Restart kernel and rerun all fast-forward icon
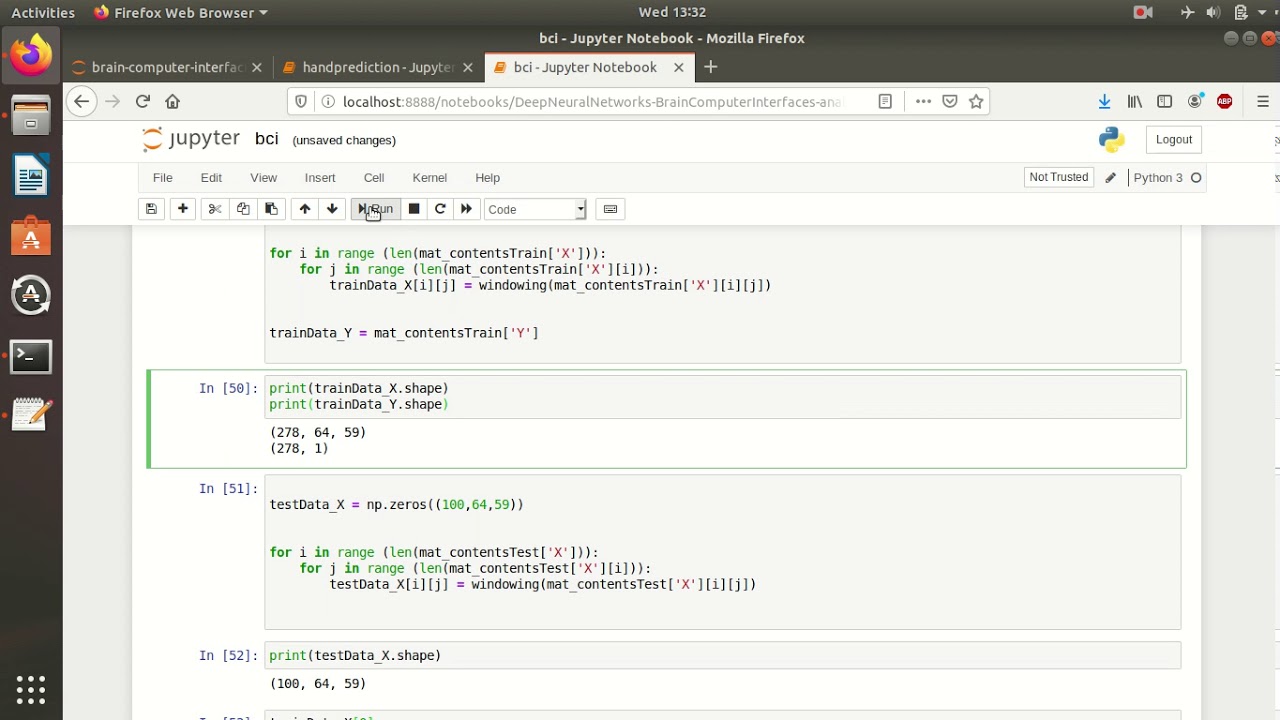The image size is (1280, 720). coord(466,209)
